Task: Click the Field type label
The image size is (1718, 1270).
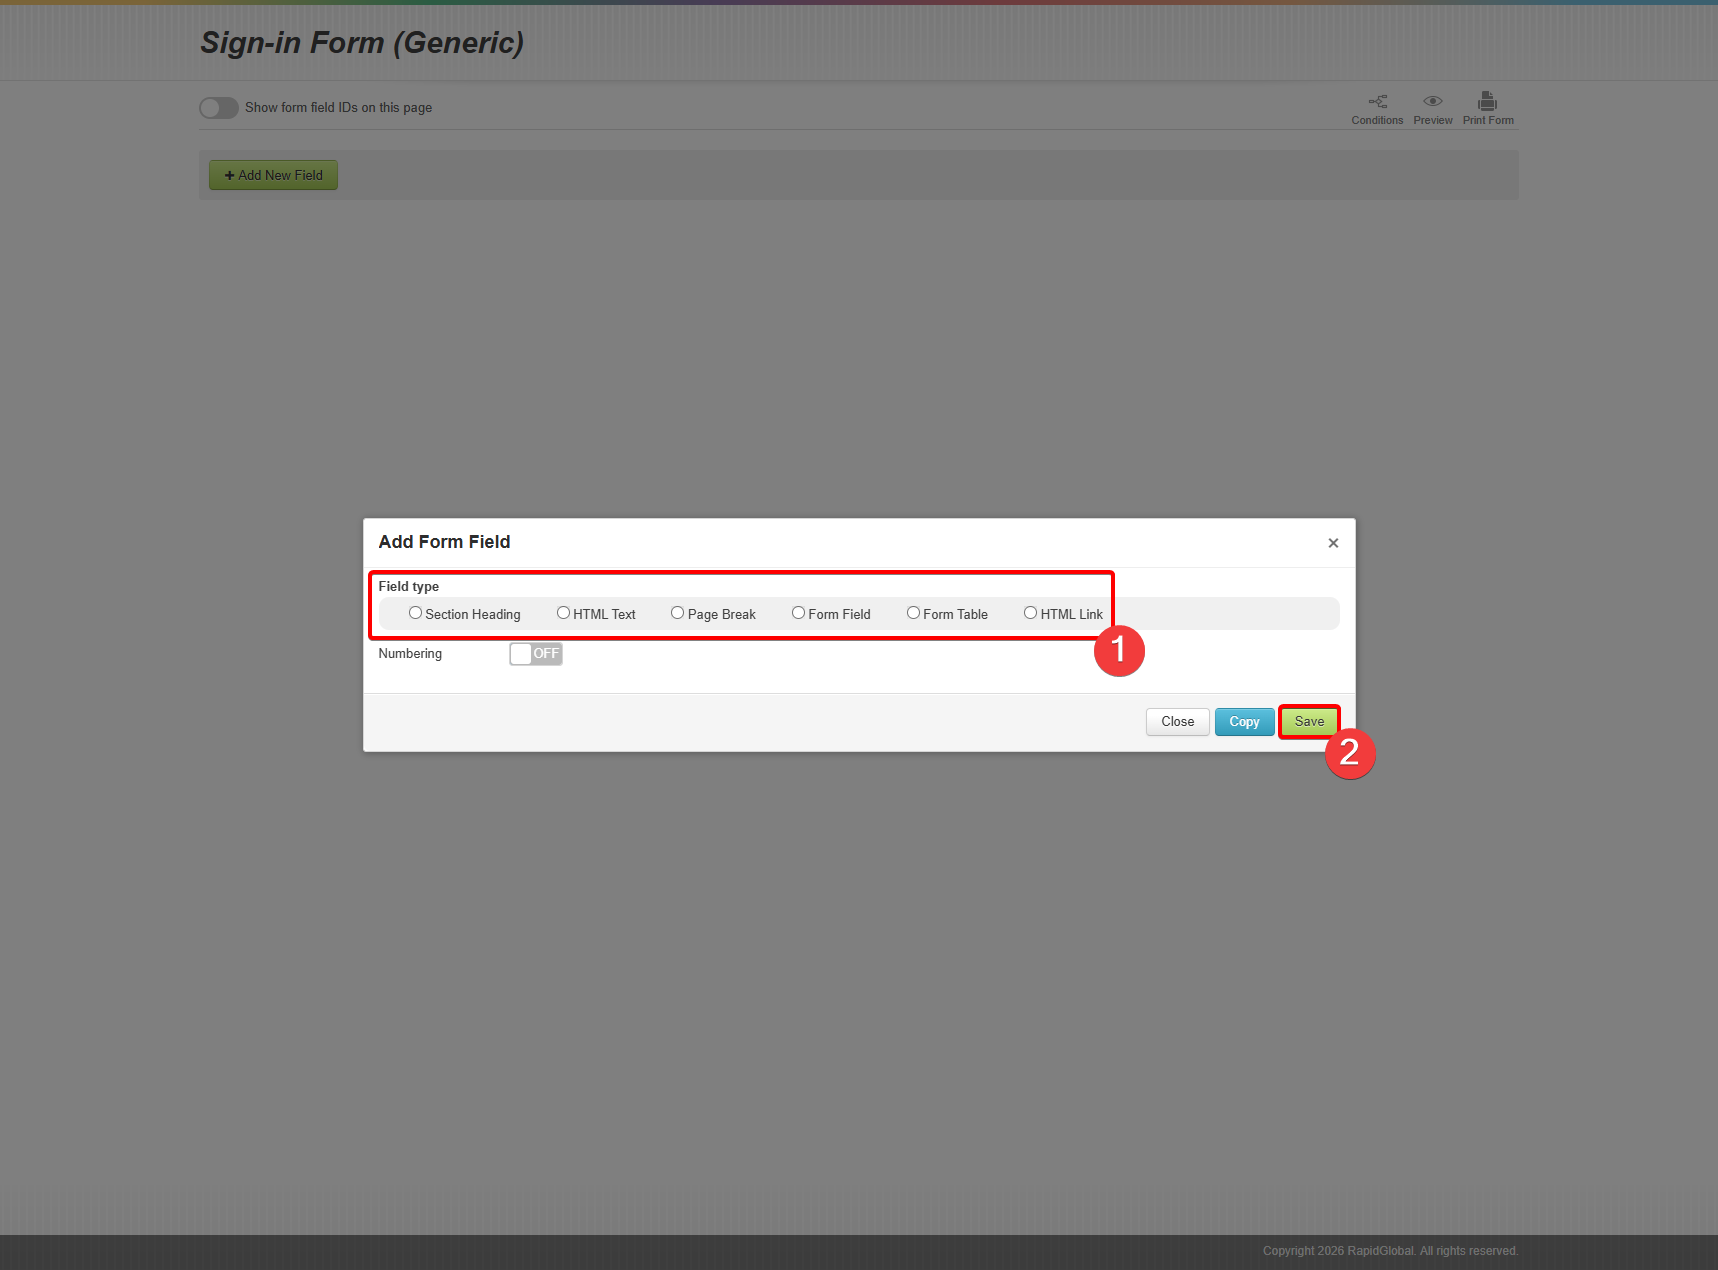Action: [408, 587]
